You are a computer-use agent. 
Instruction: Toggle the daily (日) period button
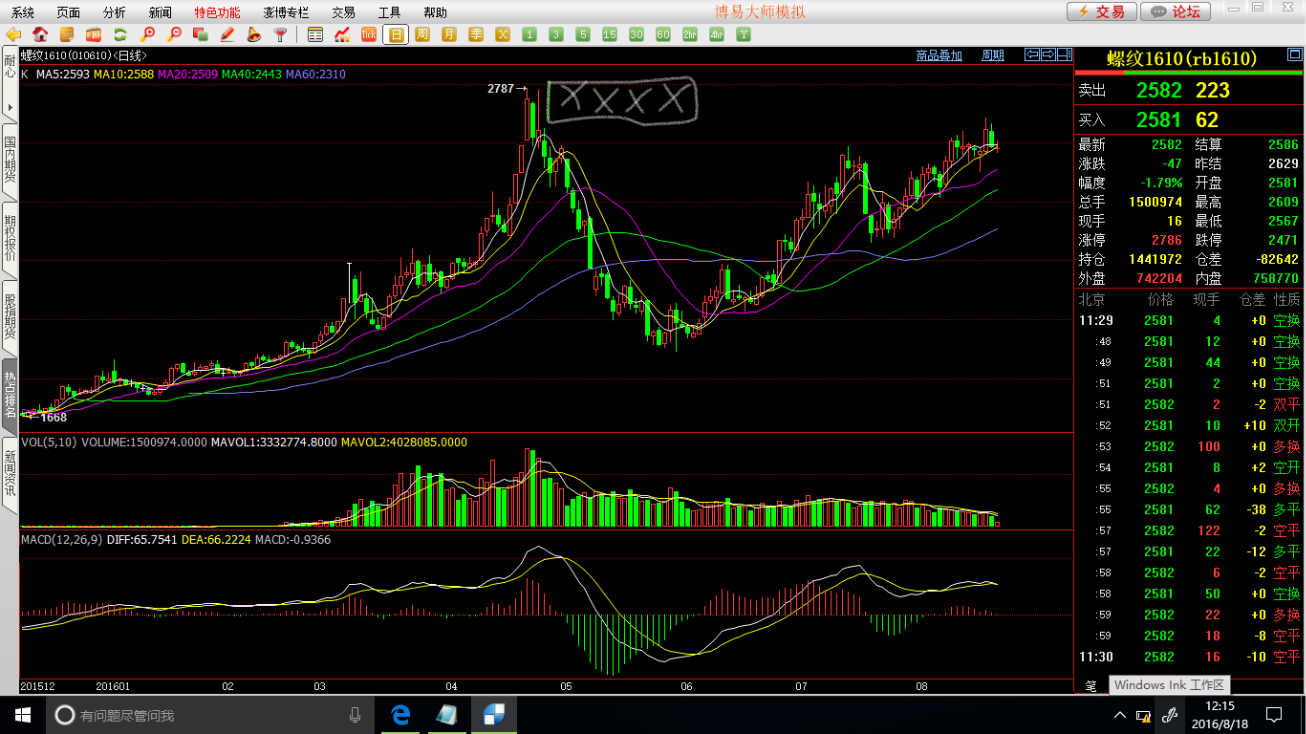[396, 35]
